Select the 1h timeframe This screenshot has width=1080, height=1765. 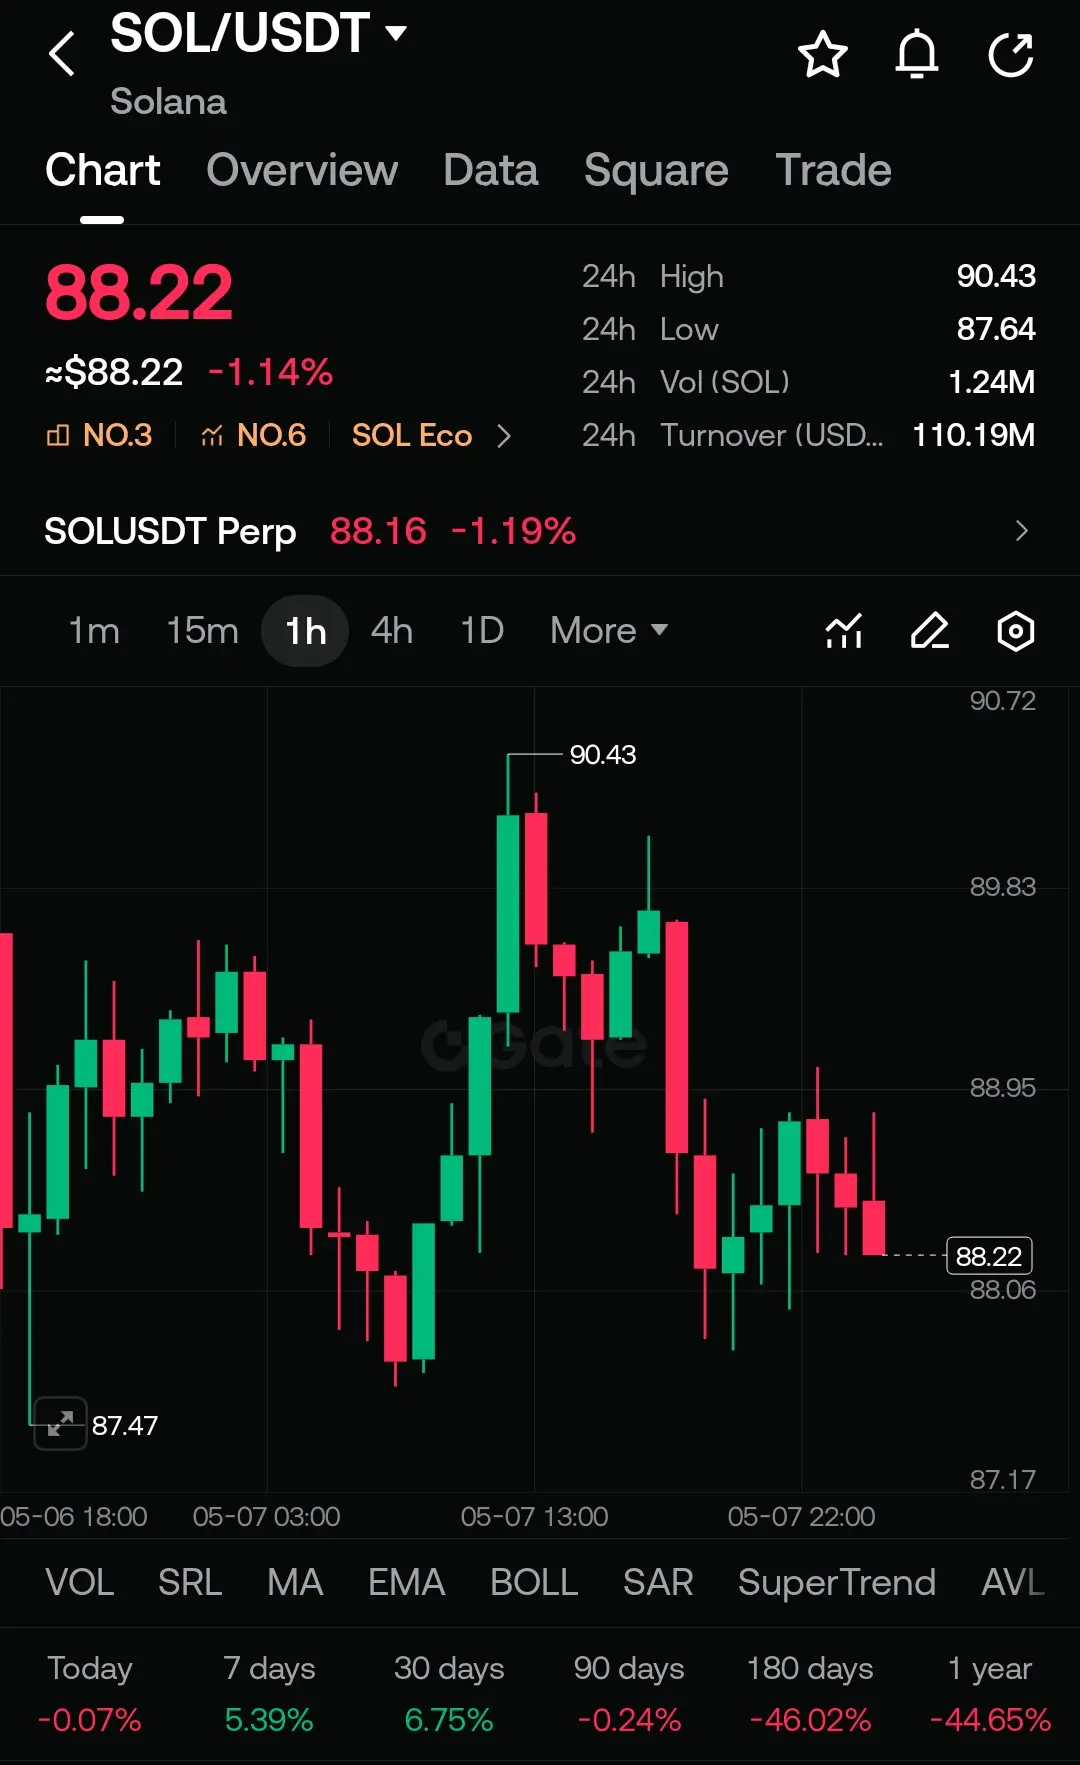click(x=305, y=631)
